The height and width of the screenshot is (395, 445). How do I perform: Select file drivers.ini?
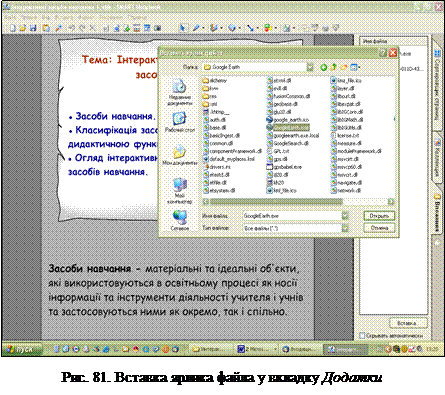click(x=217, y=167)
